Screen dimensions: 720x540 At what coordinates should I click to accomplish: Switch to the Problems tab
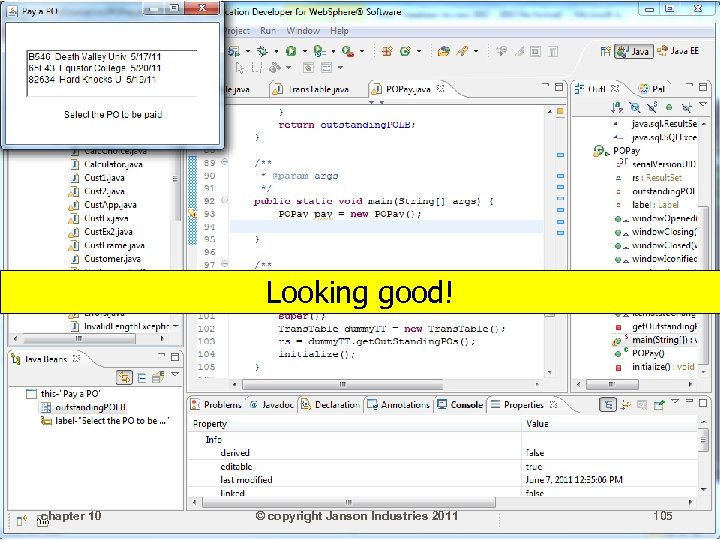[216, 405]
